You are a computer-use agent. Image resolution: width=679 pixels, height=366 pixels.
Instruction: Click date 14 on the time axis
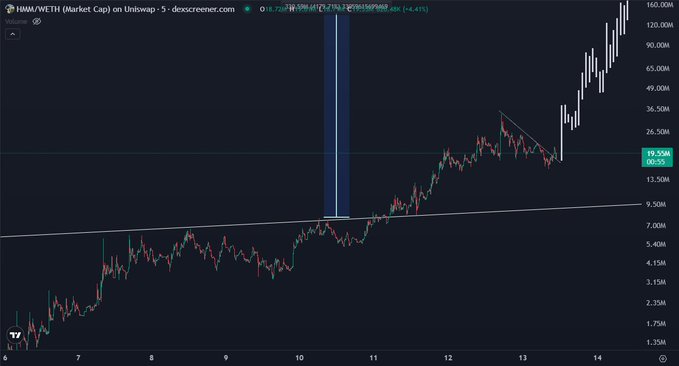pyautogui.click(x=598, y=358)
